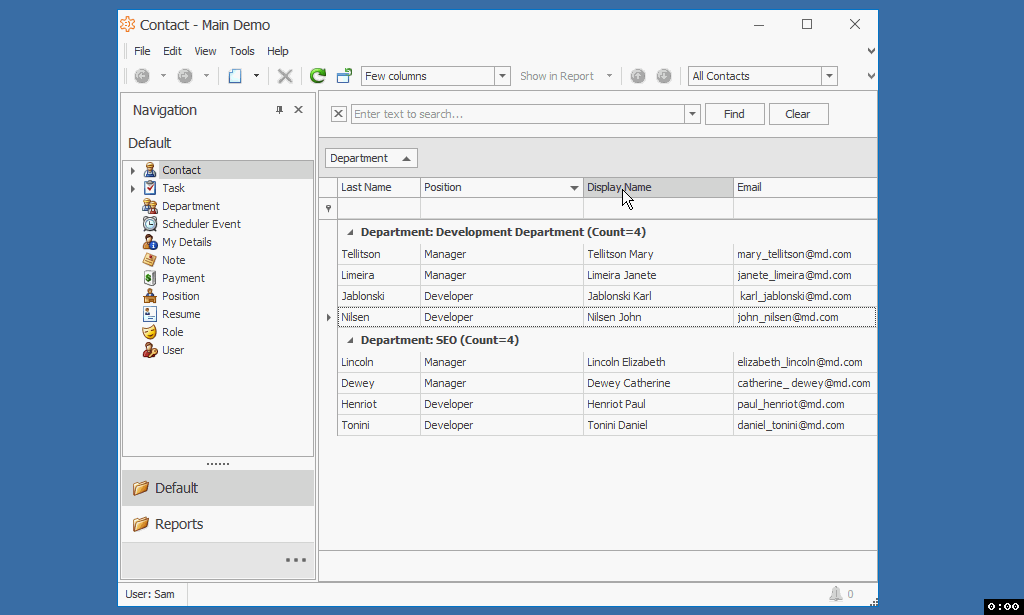Select the Jablonski last name cell
The height and width of the screenshot is (615, 1024).
tap(379, 296)
